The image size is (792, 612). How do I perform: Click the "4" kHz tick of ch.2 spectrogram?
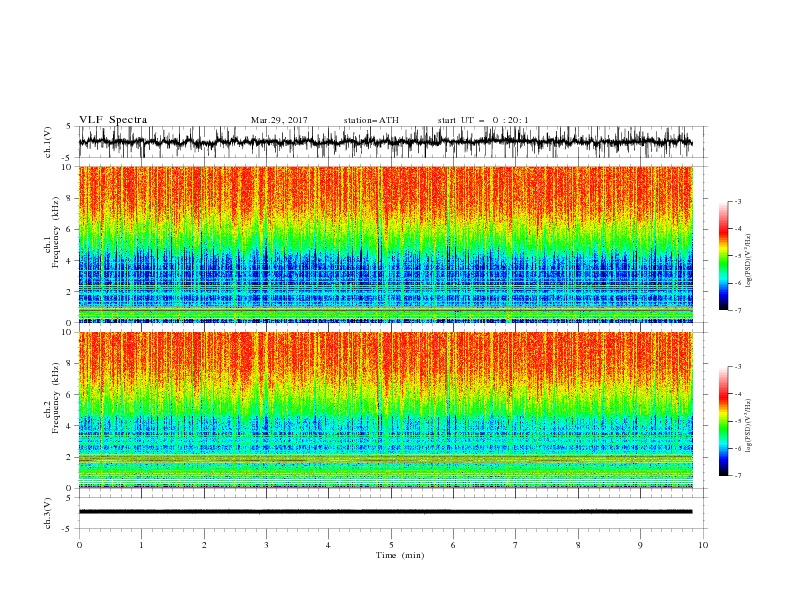click(69, 426)
